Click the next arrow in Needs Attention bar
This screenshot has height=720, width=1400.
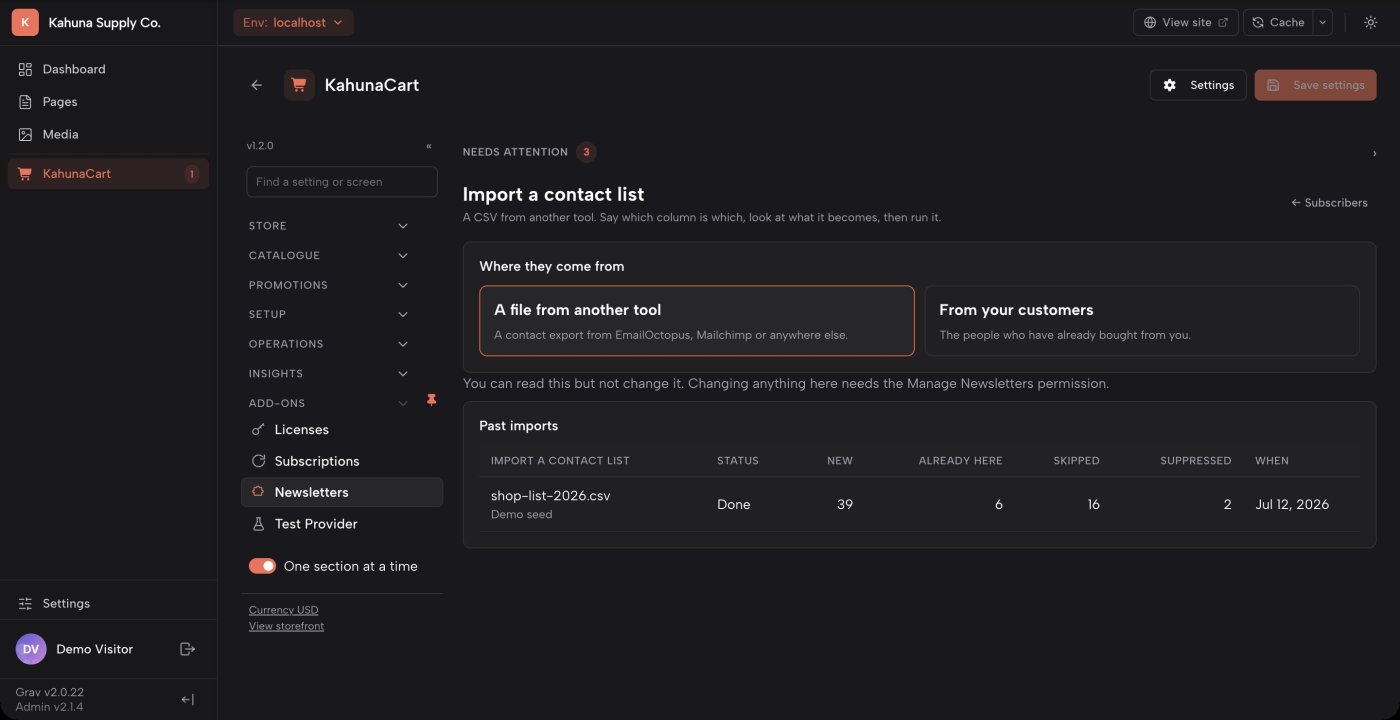coord(1374,153)
